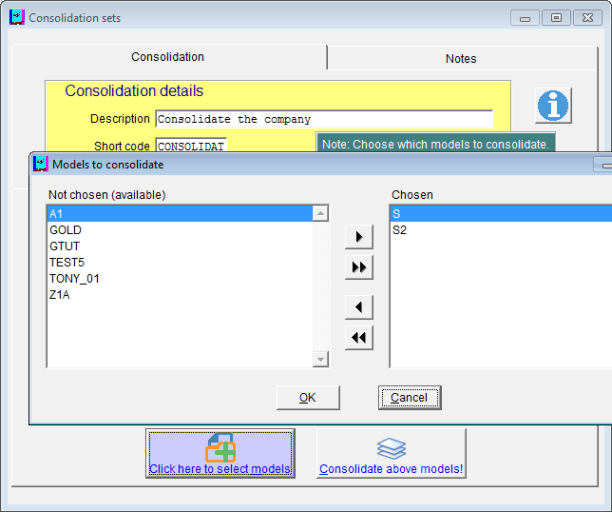Select TEST5 in the available list
Image resolution: width=612 pixels, height=512 pixels.
click(x=180, y=263)
